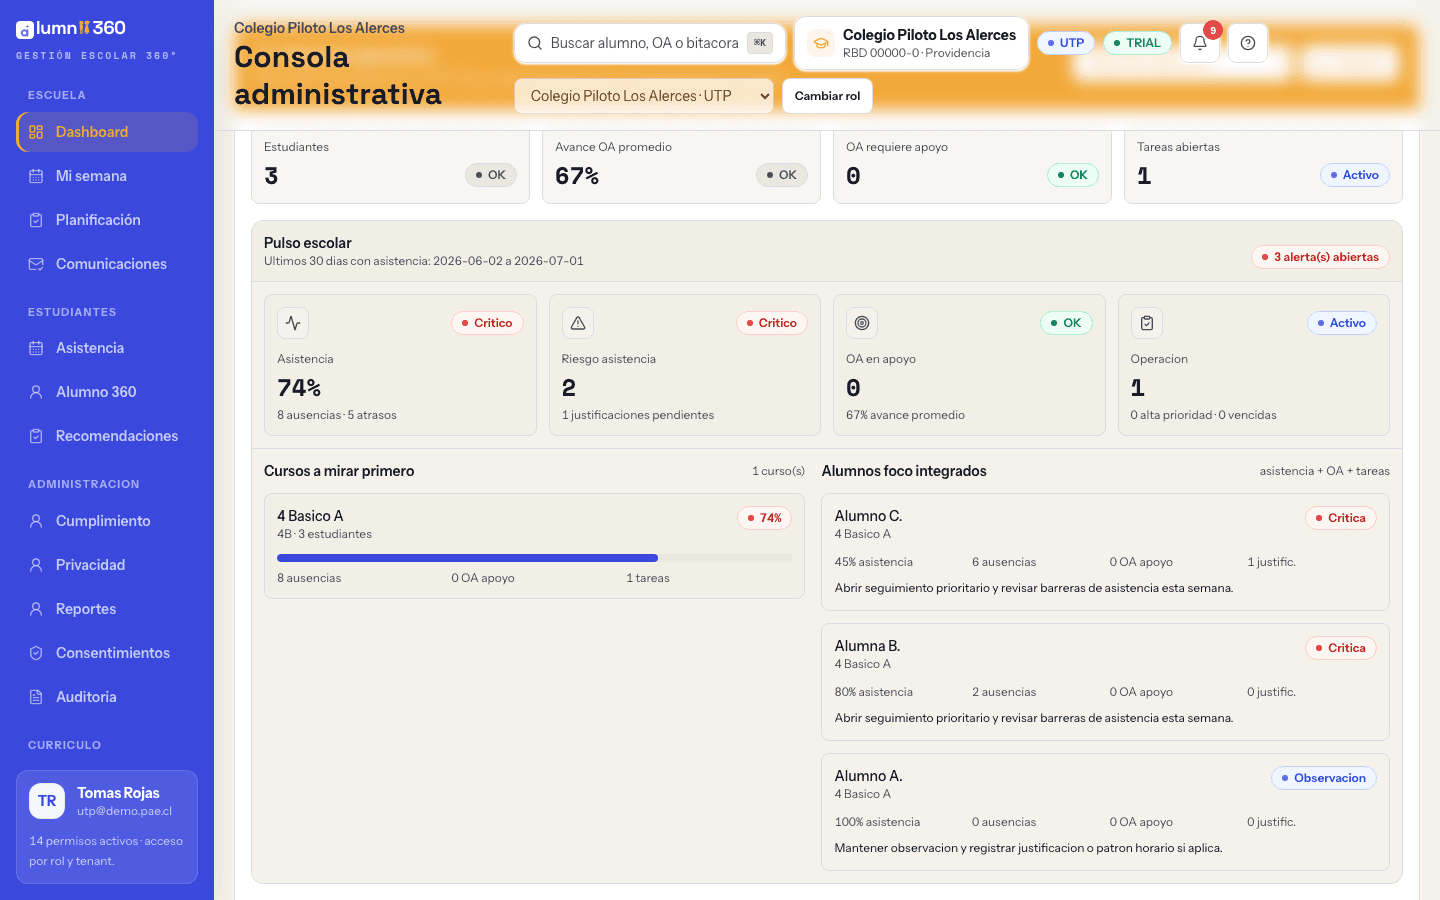The height and width of the screenshot is (900, 1440).
Task: Click the 74% badge on 4 Basico A
Action: pos(765,518)
